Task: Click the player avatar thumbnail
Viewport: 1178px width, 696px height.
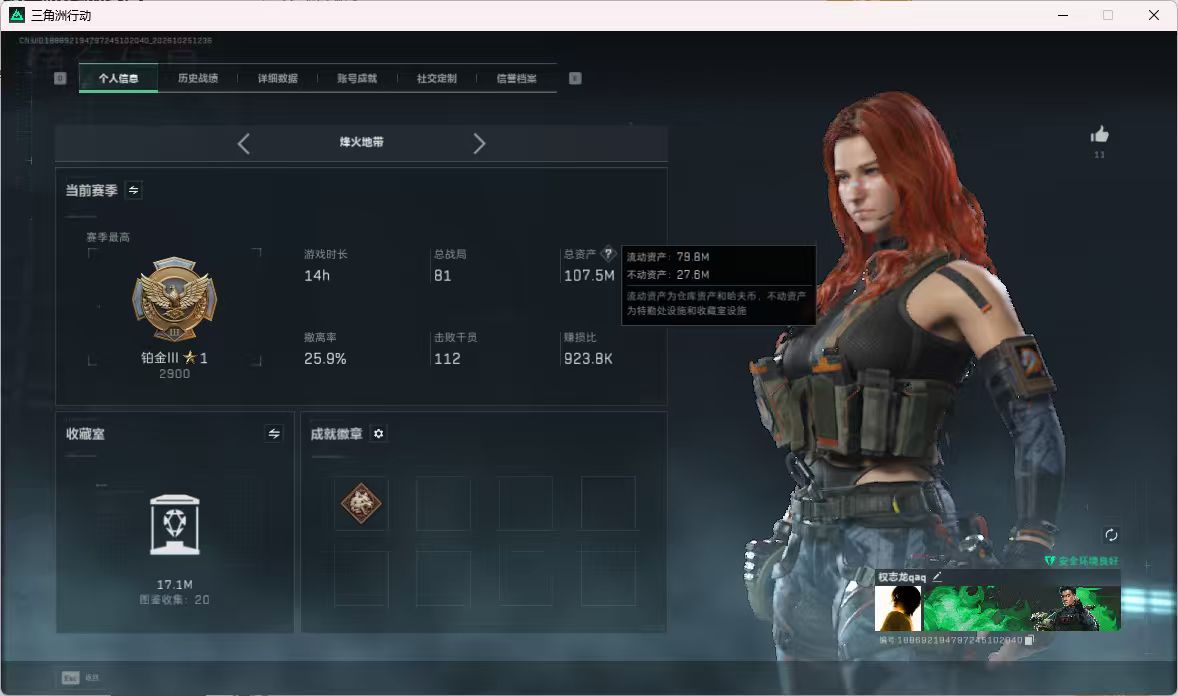Action: [898, 608]
